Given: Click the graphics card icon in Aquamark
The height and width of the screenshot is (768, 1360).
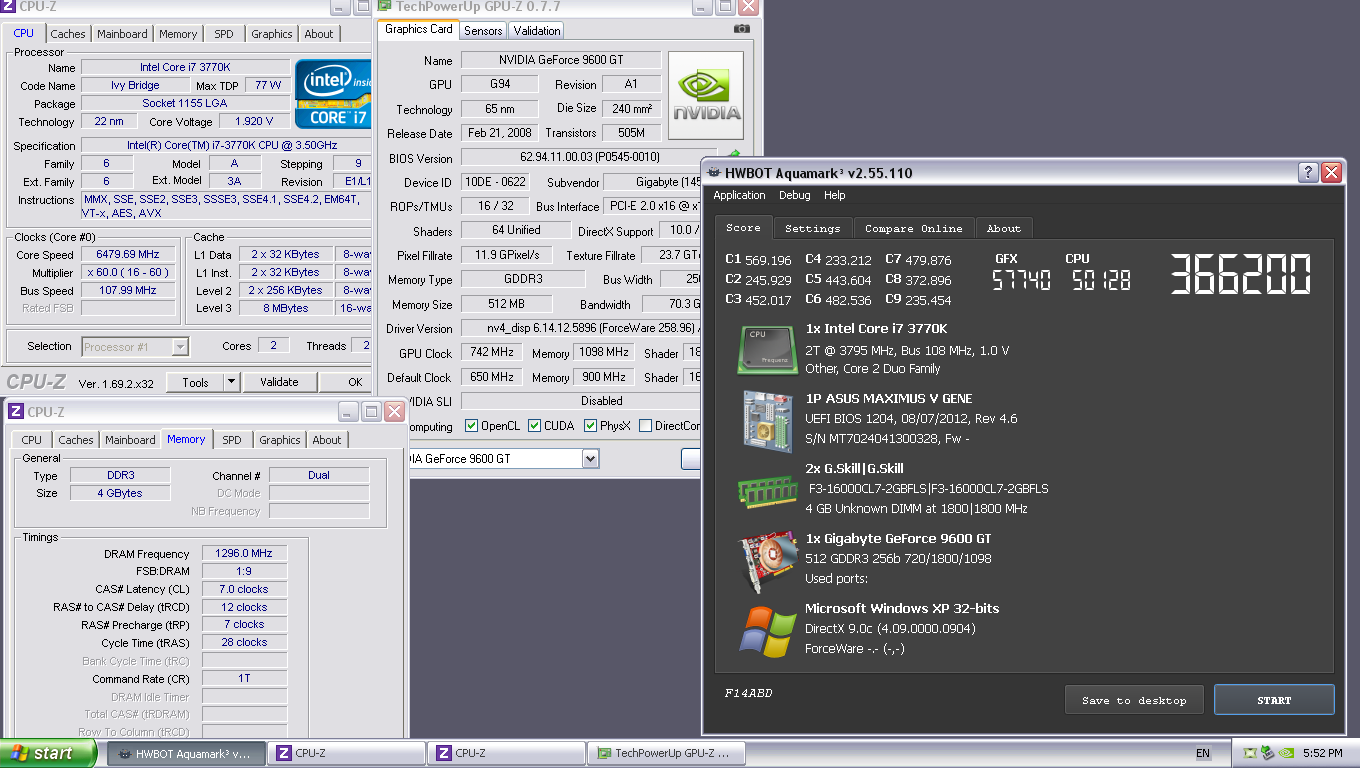Looking at the screenshot, I should tap(767, 560).
